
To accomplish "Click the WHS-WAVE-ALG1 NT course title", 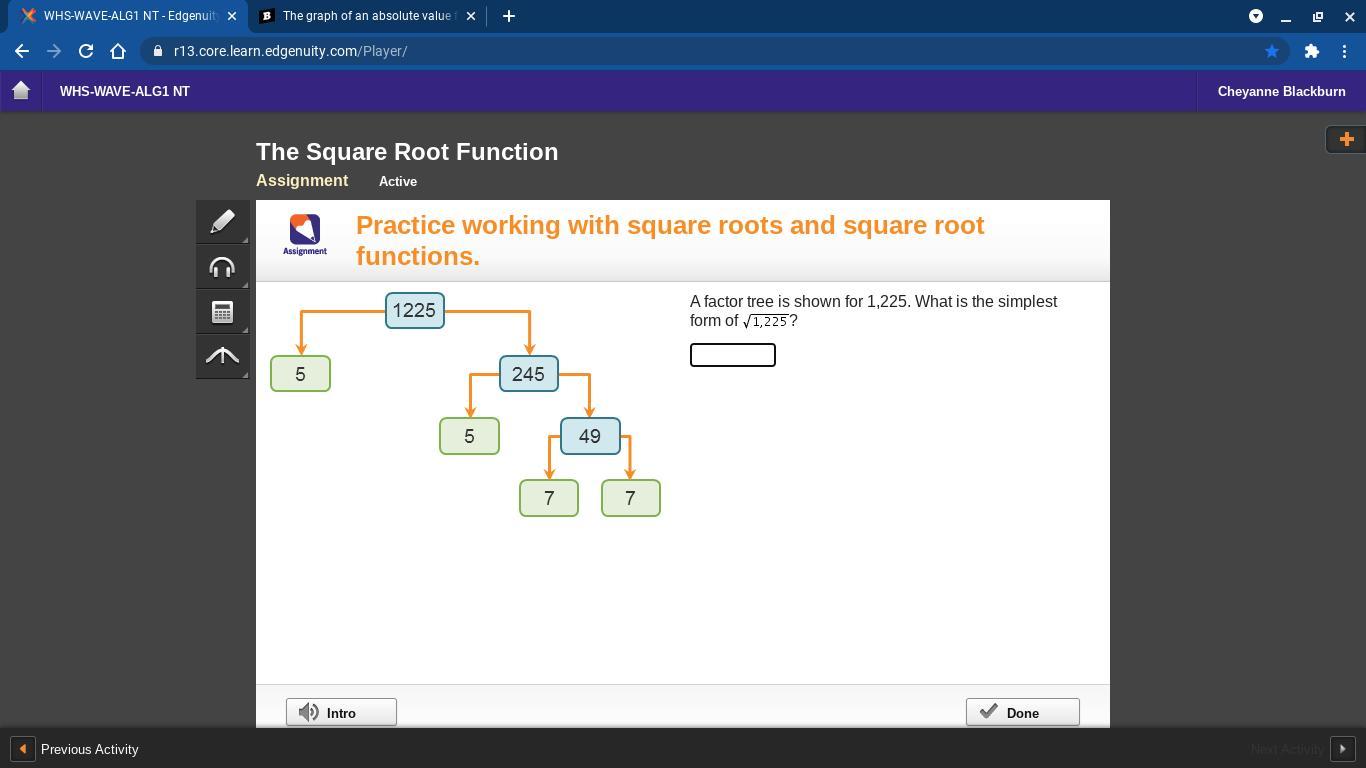I will point(125,91).
